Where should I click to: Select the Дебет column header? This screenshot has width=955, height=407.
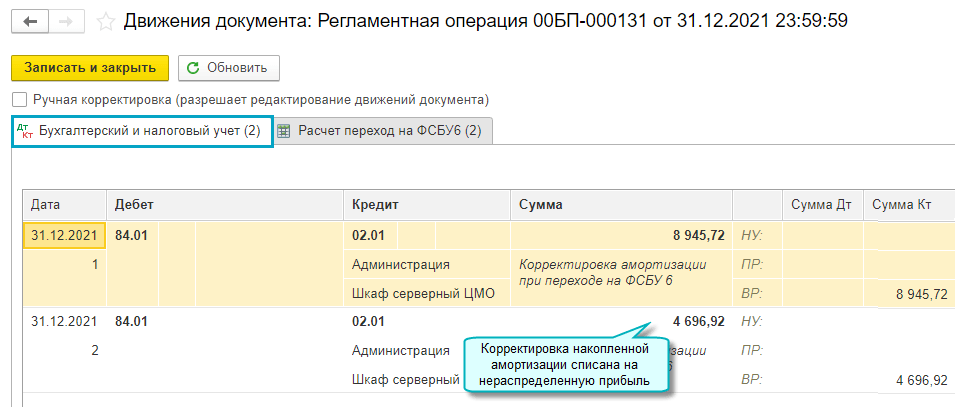[134, 205]
